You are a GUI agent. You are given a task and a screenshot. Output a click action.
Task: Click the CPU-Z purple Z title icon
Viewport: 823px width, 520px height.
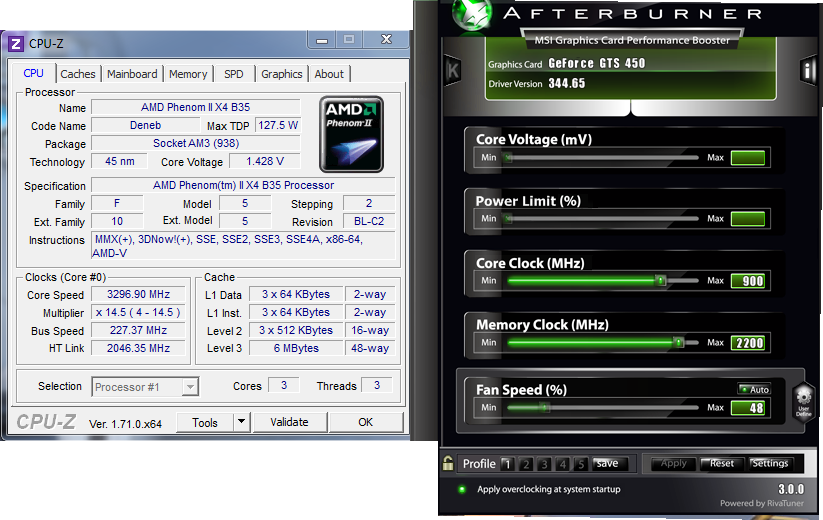click(x=15, y=44)
